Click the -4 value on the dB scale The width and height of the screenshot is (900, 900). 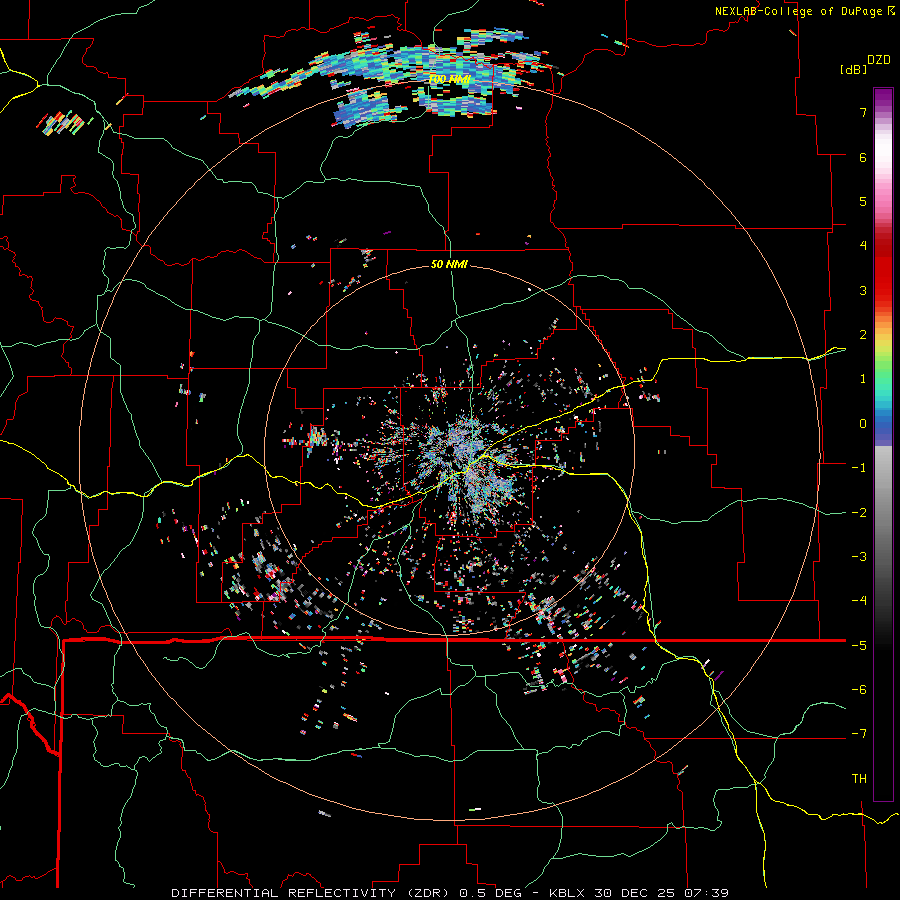859,601
